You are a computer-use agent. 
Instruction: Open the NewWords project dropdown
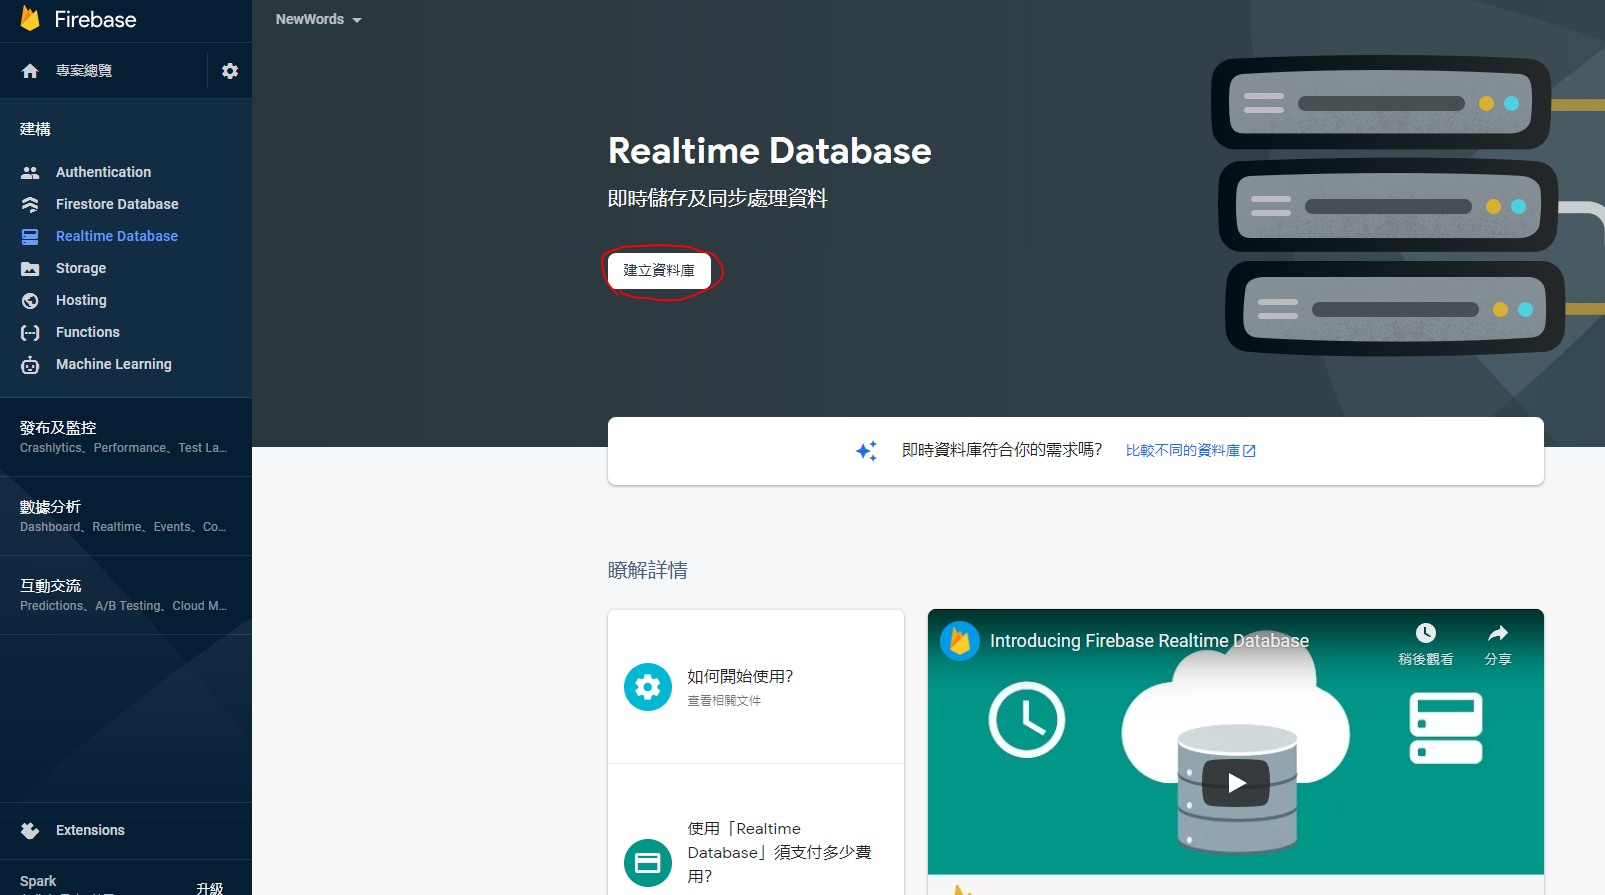coord(318,19)
